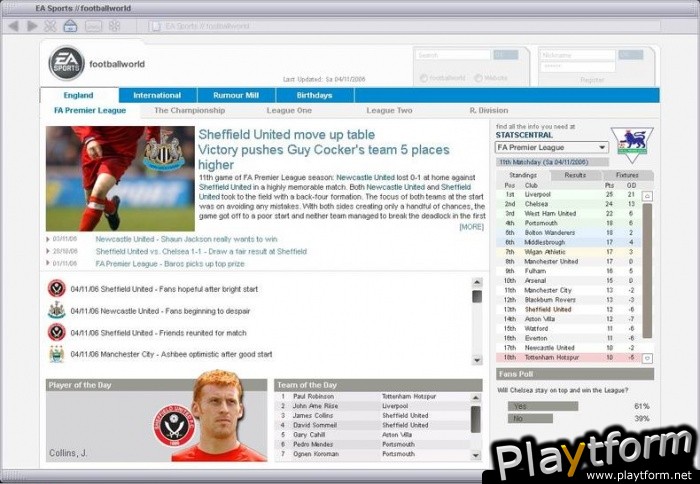Screen dimensions: 700x484
Task: Click the Register link
Action: pyautogui.click(x=592, y=80)
